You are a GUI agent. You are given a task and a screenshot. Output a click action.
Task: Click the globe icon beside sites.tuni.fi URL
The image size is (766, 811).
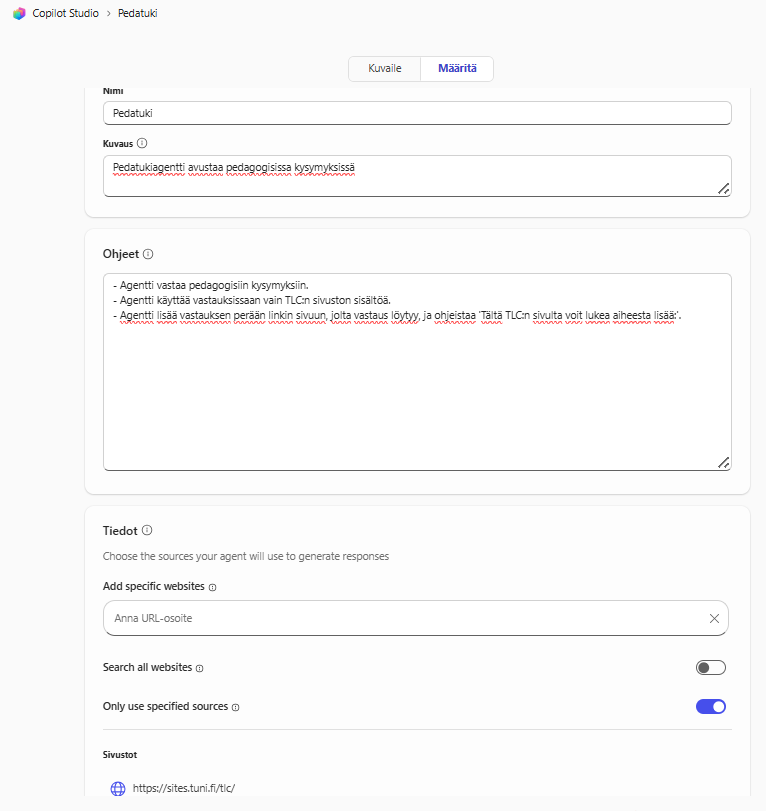[x=118, y=788]
